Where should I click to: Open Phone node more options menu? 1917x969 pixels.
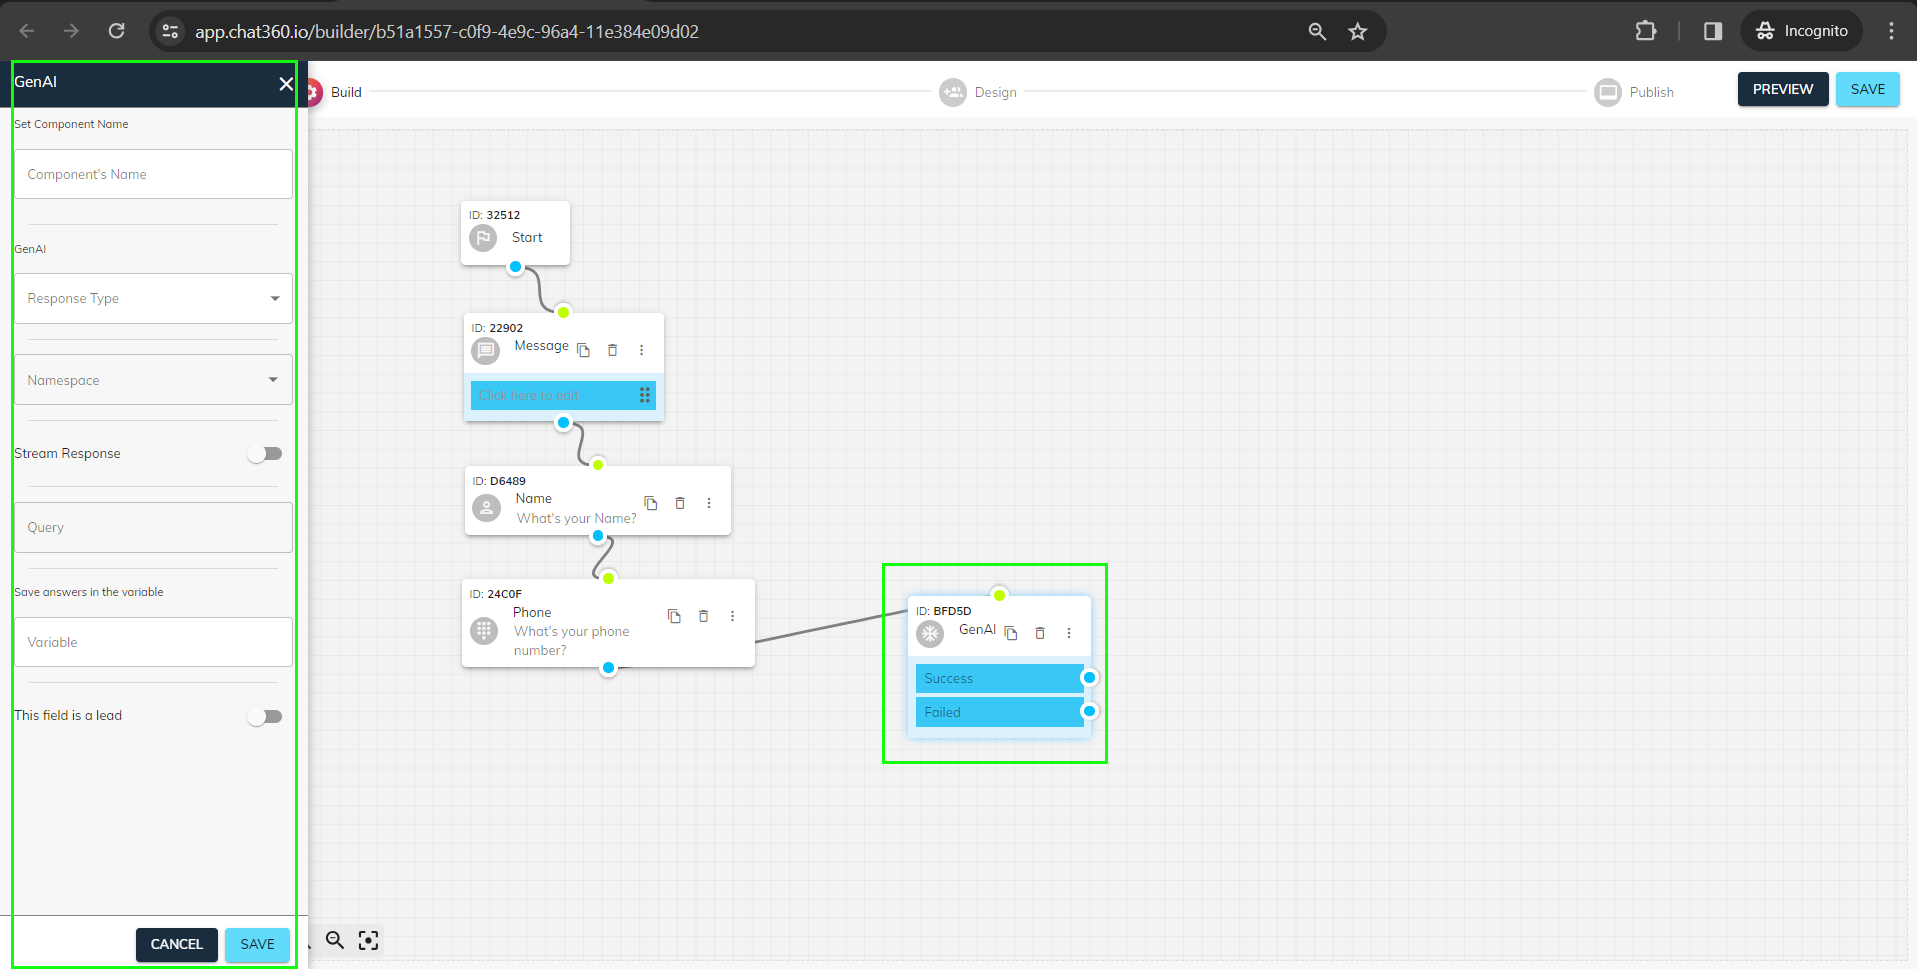pyautogui.click(x=733, y=616)
